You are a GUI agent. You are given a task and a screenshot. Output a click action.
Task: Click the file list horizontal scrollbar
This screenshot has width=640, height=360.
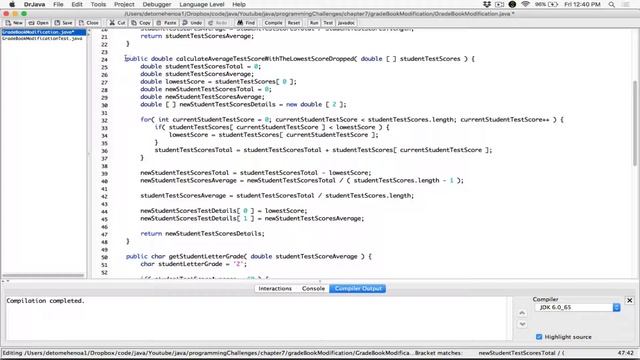43,276
